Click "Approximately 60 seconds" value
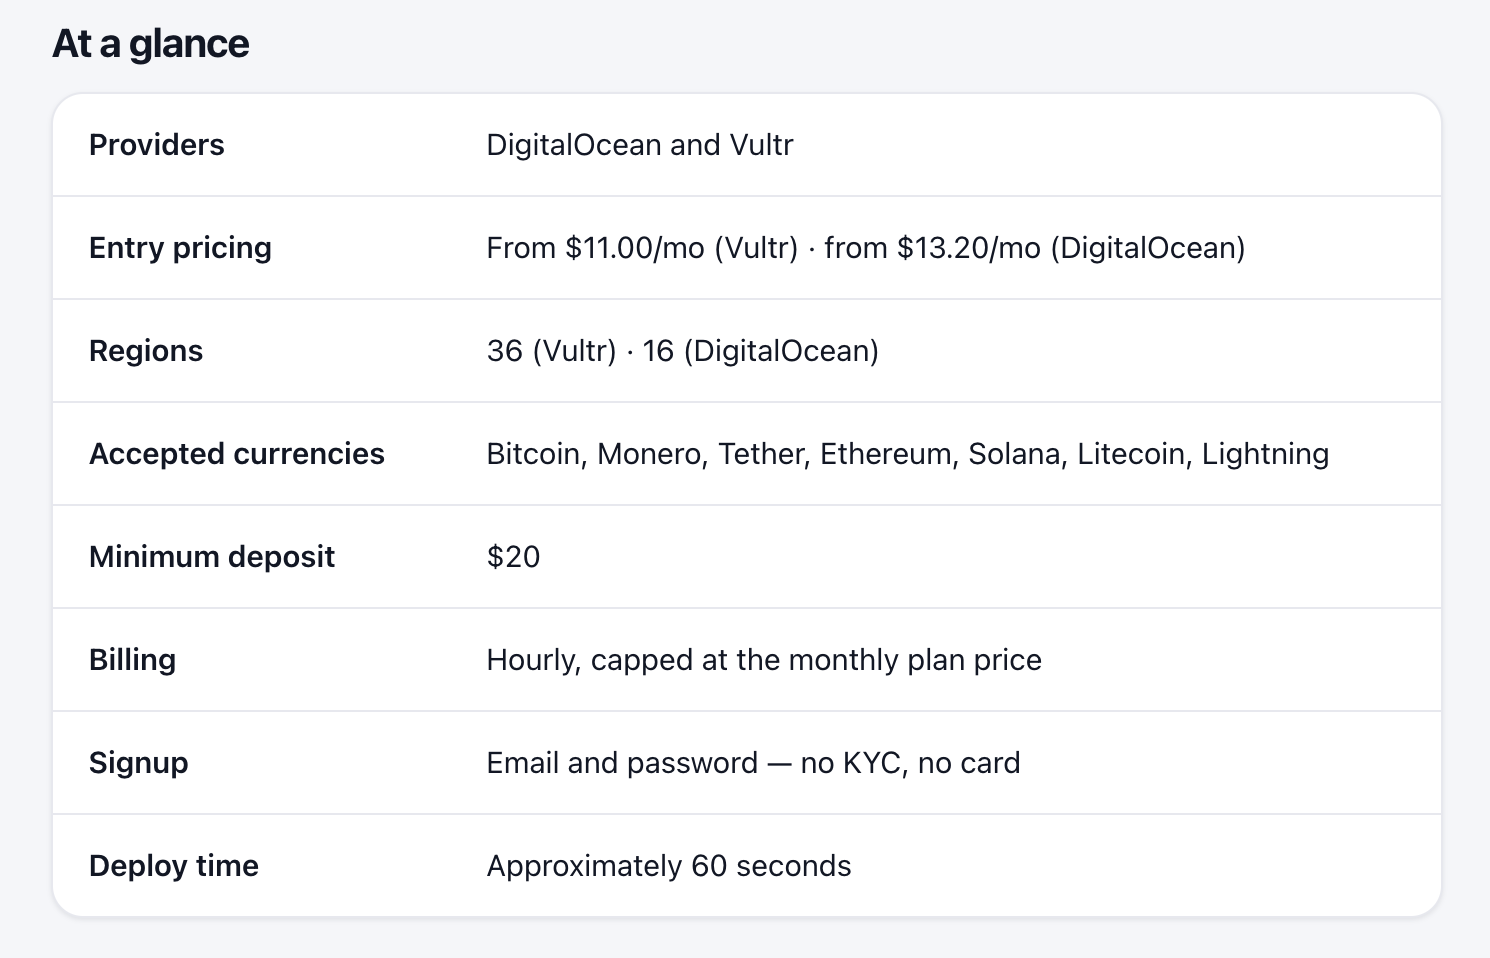The width and height of the screenshot is (1490, 958). pyautogui.click(x=668, y=866)
